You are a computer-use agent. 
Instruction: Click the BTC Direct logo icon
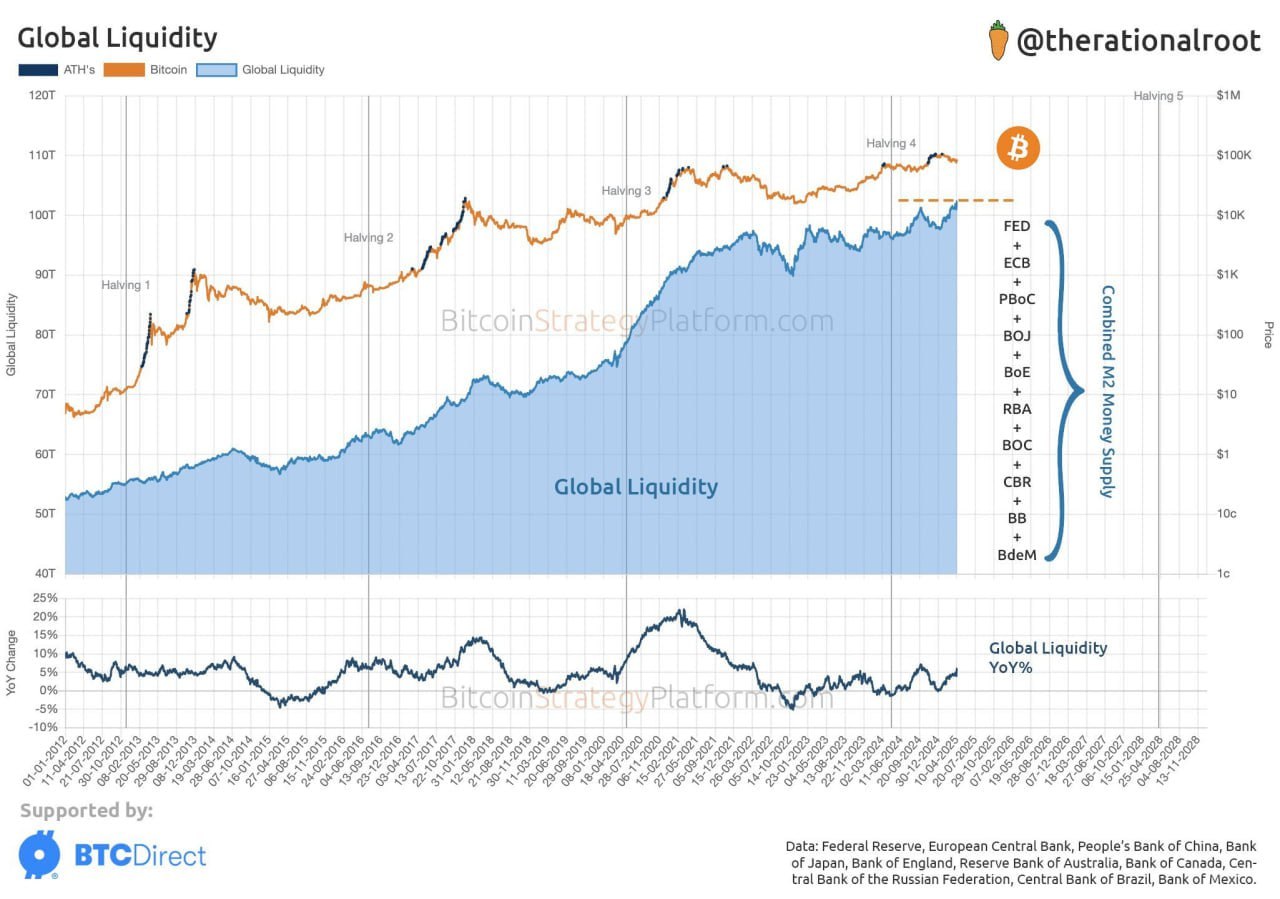(x=38, y=855)
